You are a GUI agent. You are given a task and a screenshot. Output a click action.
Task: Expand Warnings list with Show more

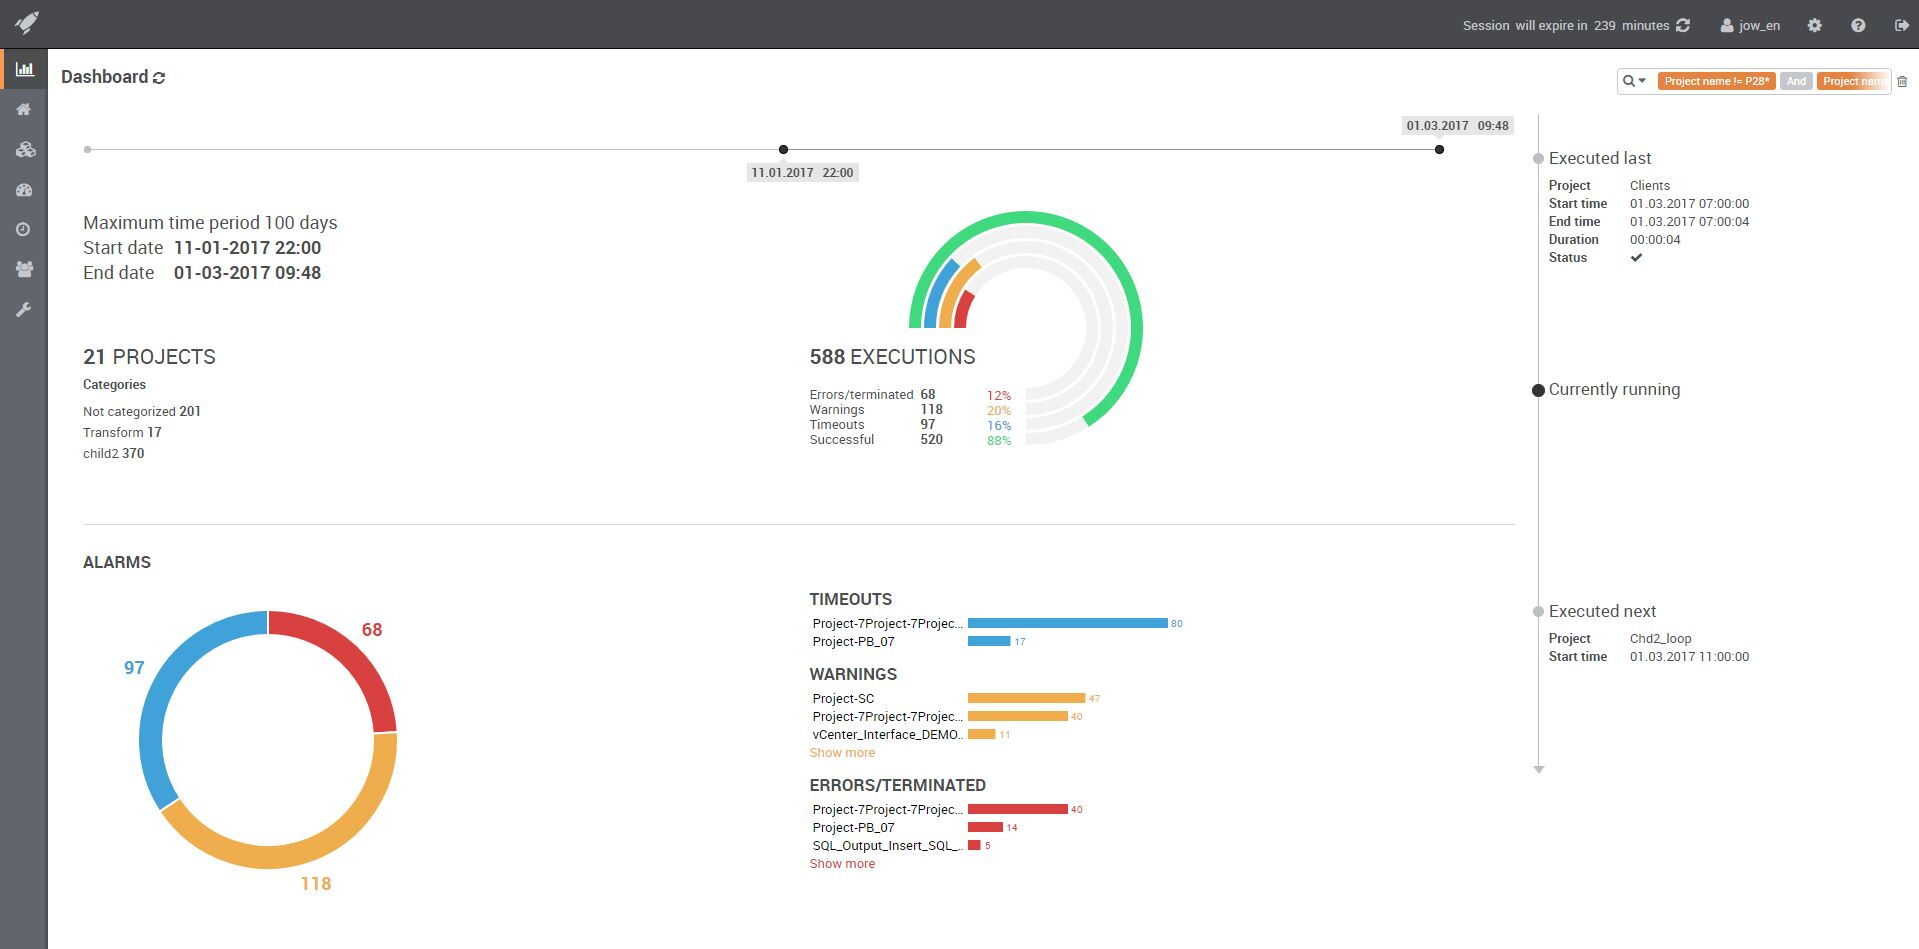(x=842, y=753)
